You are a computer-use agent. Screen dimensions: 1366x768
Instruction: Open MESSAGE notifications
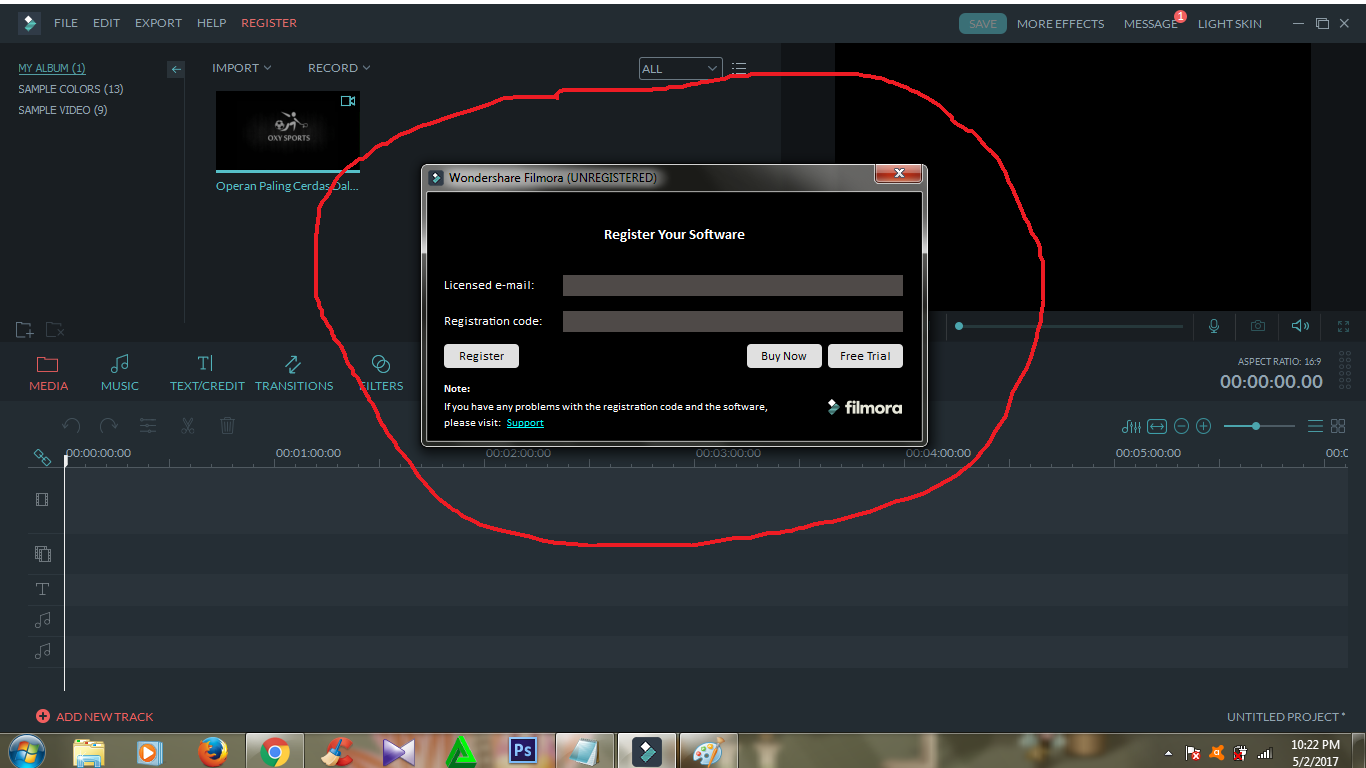pos(1151,24)
